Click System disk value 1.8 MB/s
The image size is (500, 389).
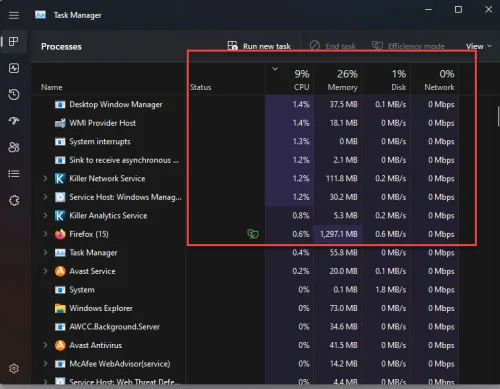coord(391,290)
